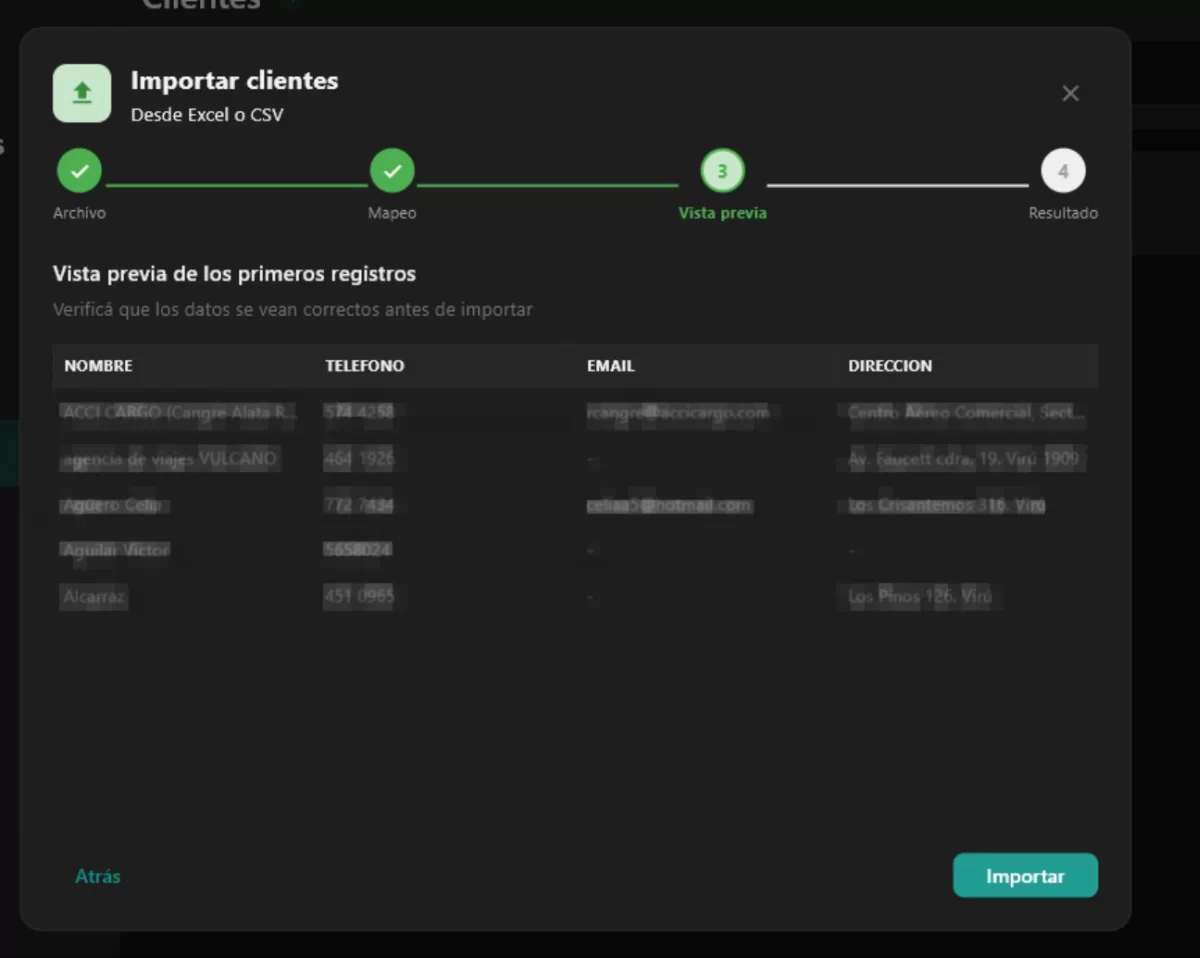Select the step 3 Vista previa circle
The height and width of the screenshot is (958, 1200).
722,171
